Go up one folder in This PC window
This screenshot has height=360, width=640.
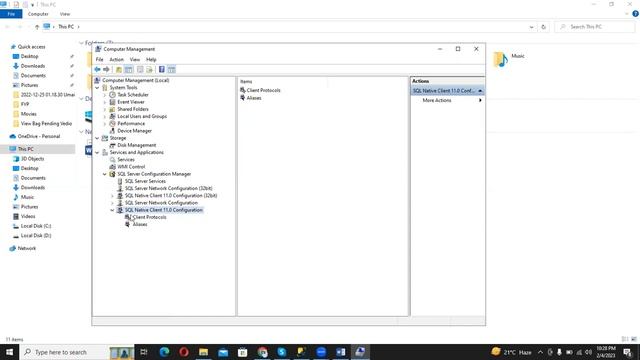coord(37,27)
